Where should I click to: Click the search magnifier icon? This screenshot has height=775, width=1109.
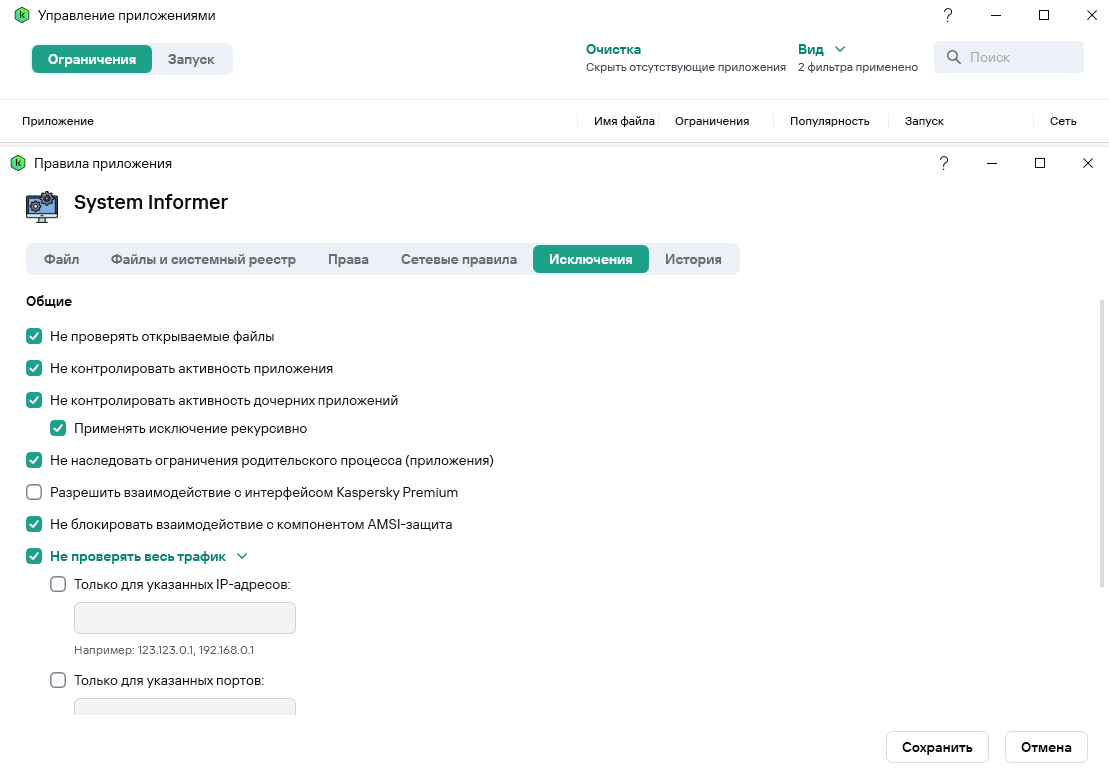(x=953, y=57)
